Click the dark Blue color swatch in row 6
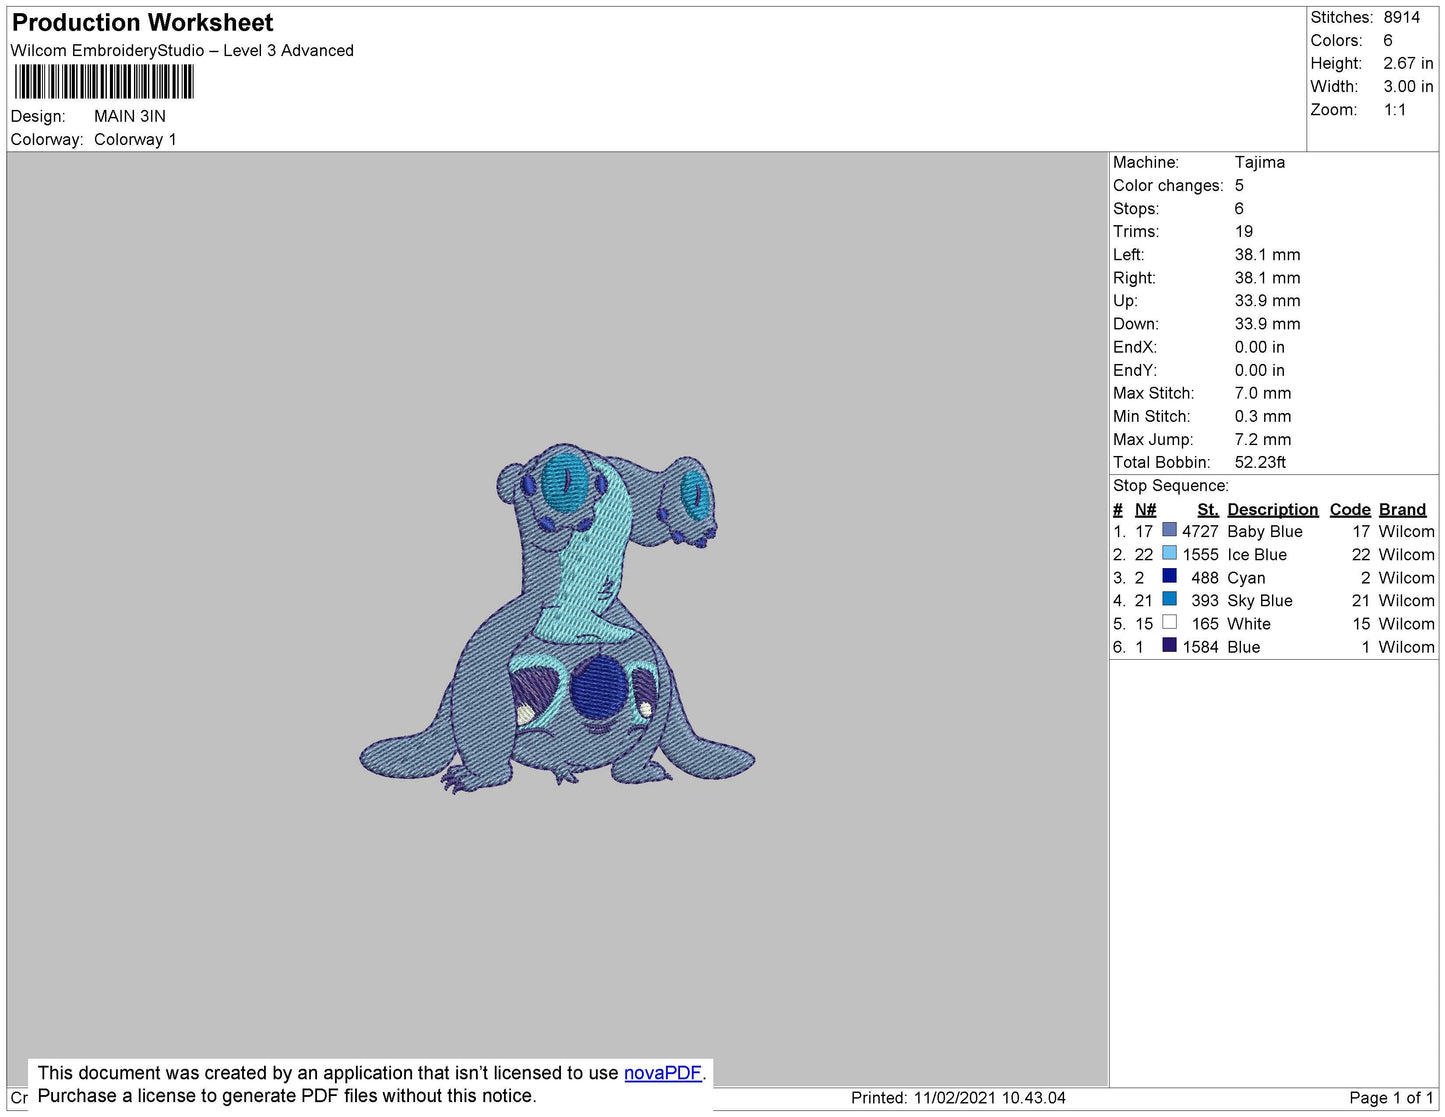Screen dimensions: 1445x1117 [x=1169, y=646]
